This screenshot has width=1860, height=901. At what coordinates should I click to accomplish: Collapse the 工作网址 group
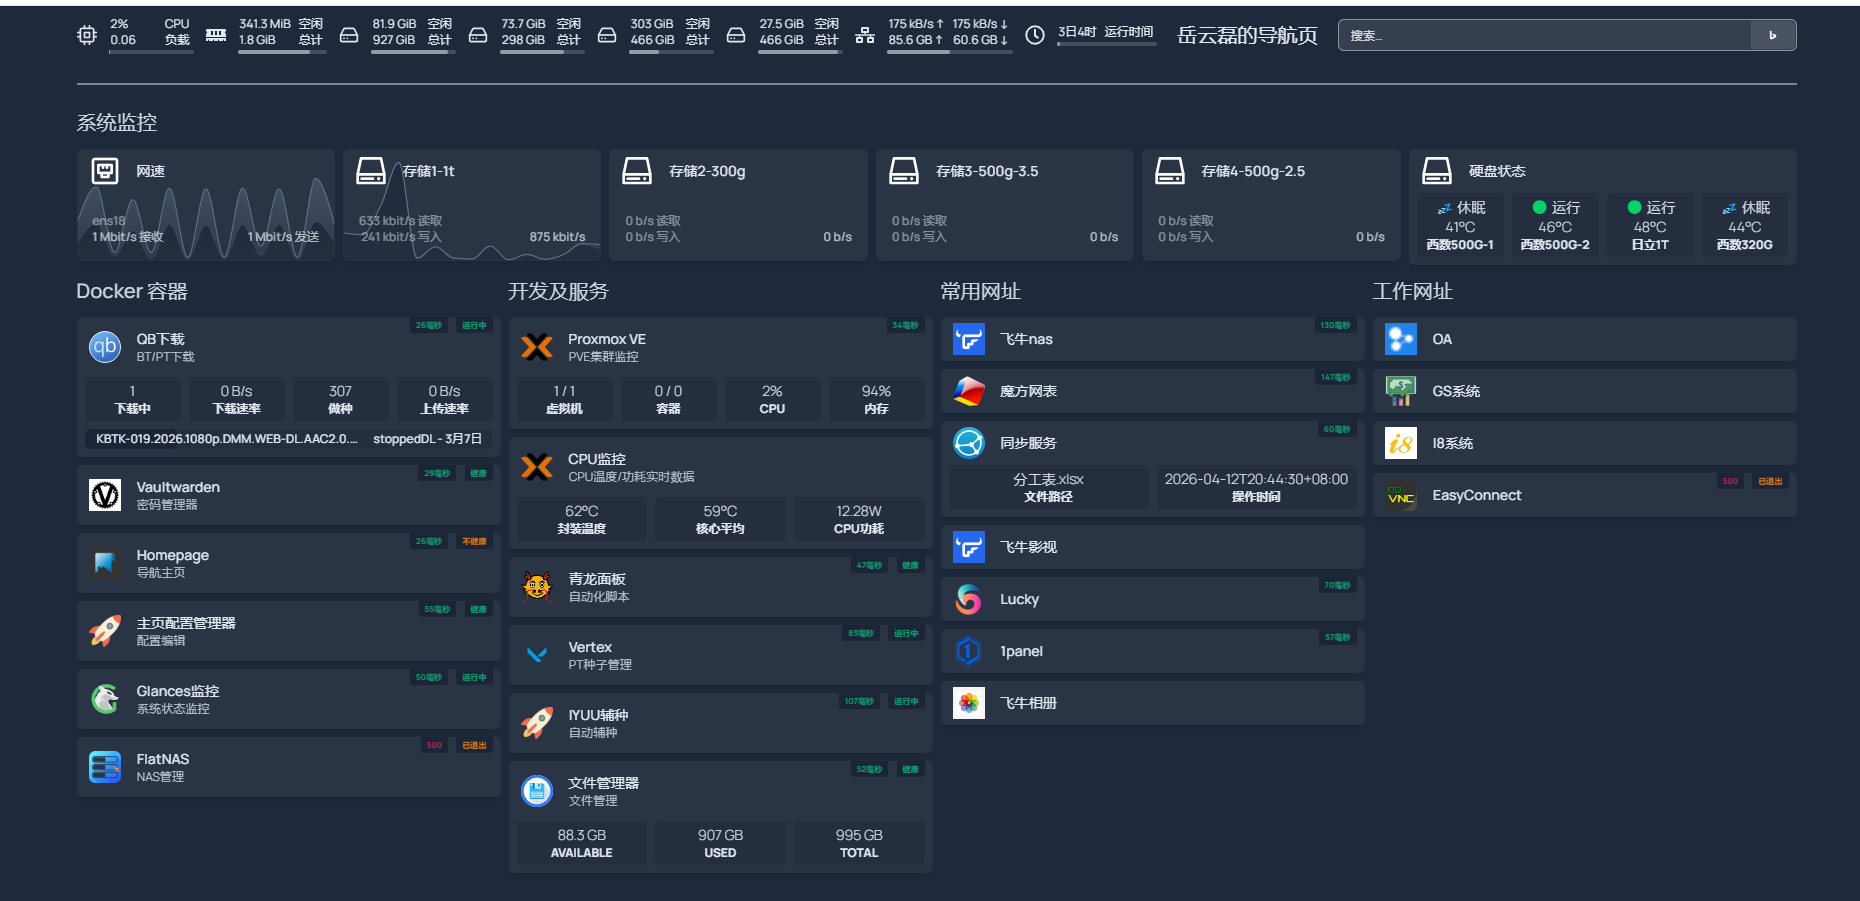click(x=1412, y=291)
